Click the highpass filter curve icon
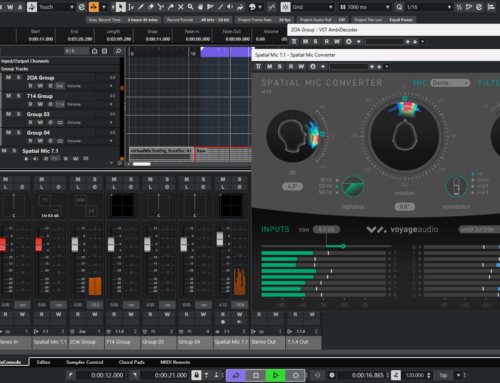The image size is (500, 383). [x=353, y=186]
